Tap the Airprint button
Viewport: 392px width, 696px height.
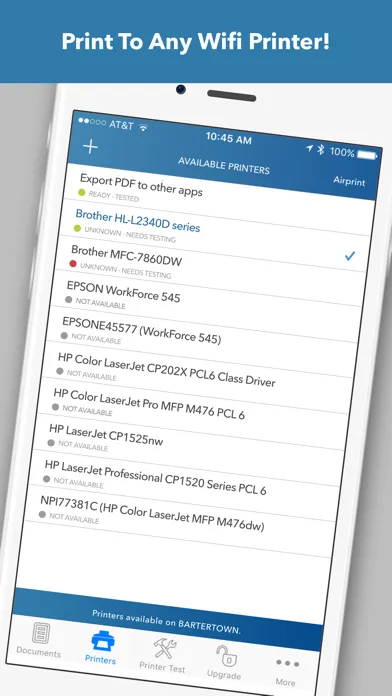(x=349, y=181)
